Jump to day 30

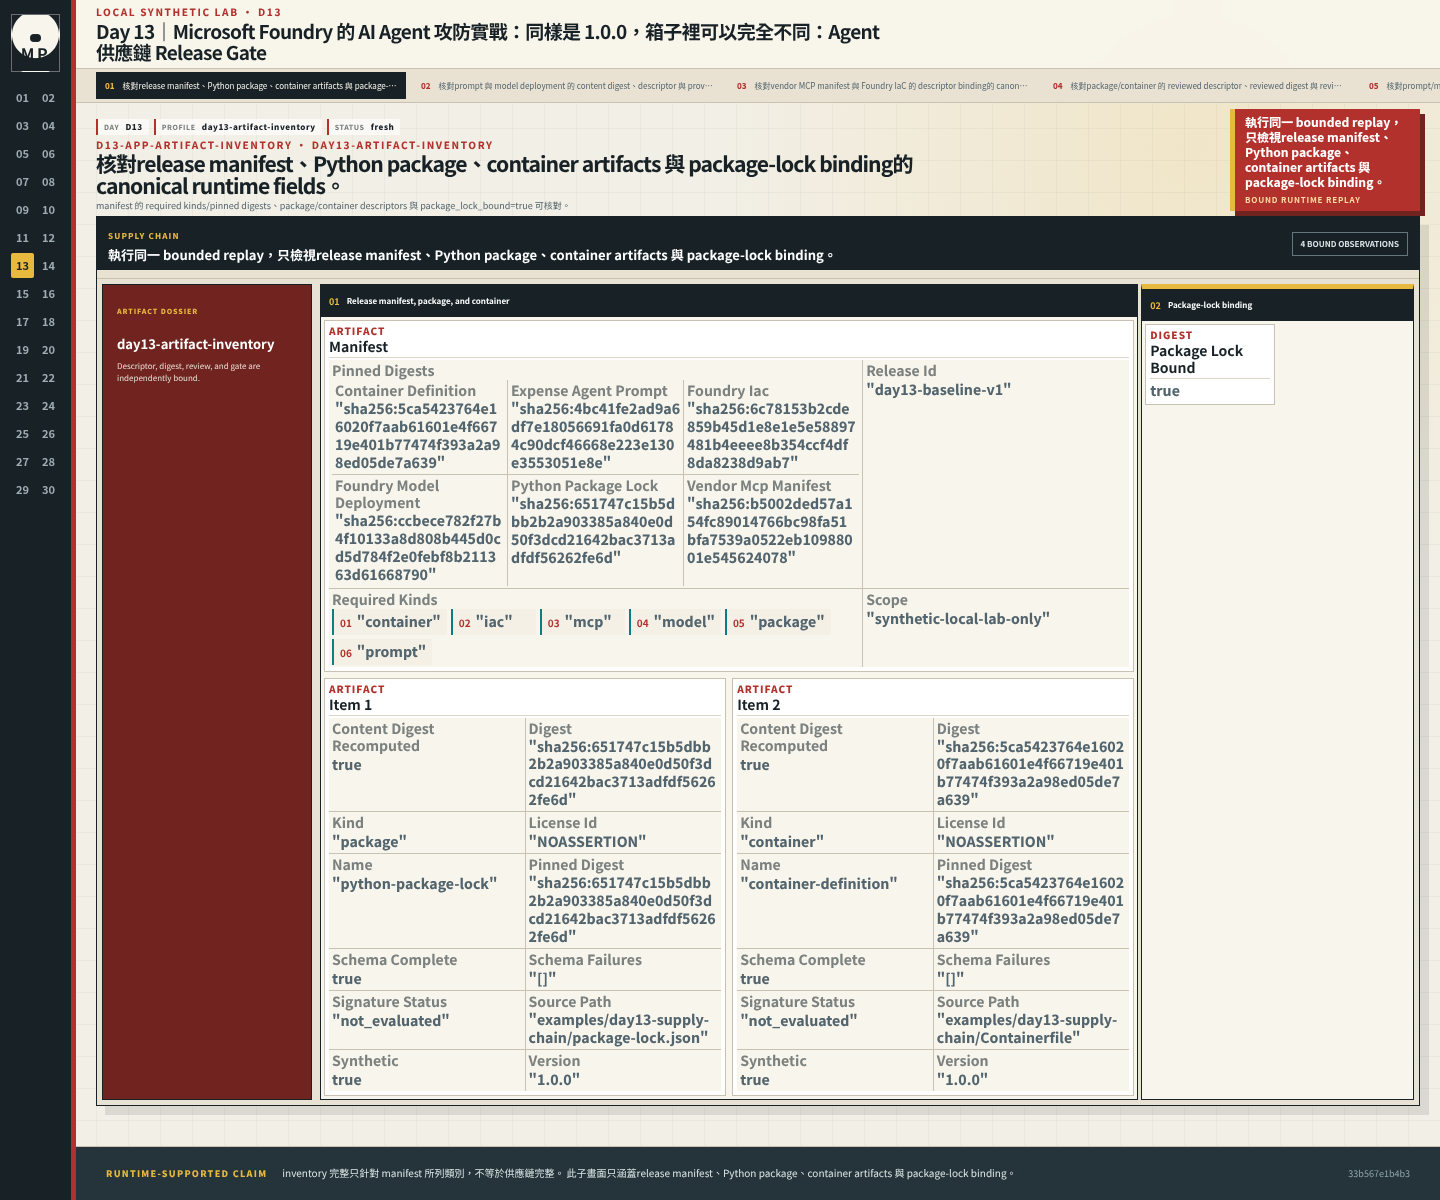click(x=48, y=490)
